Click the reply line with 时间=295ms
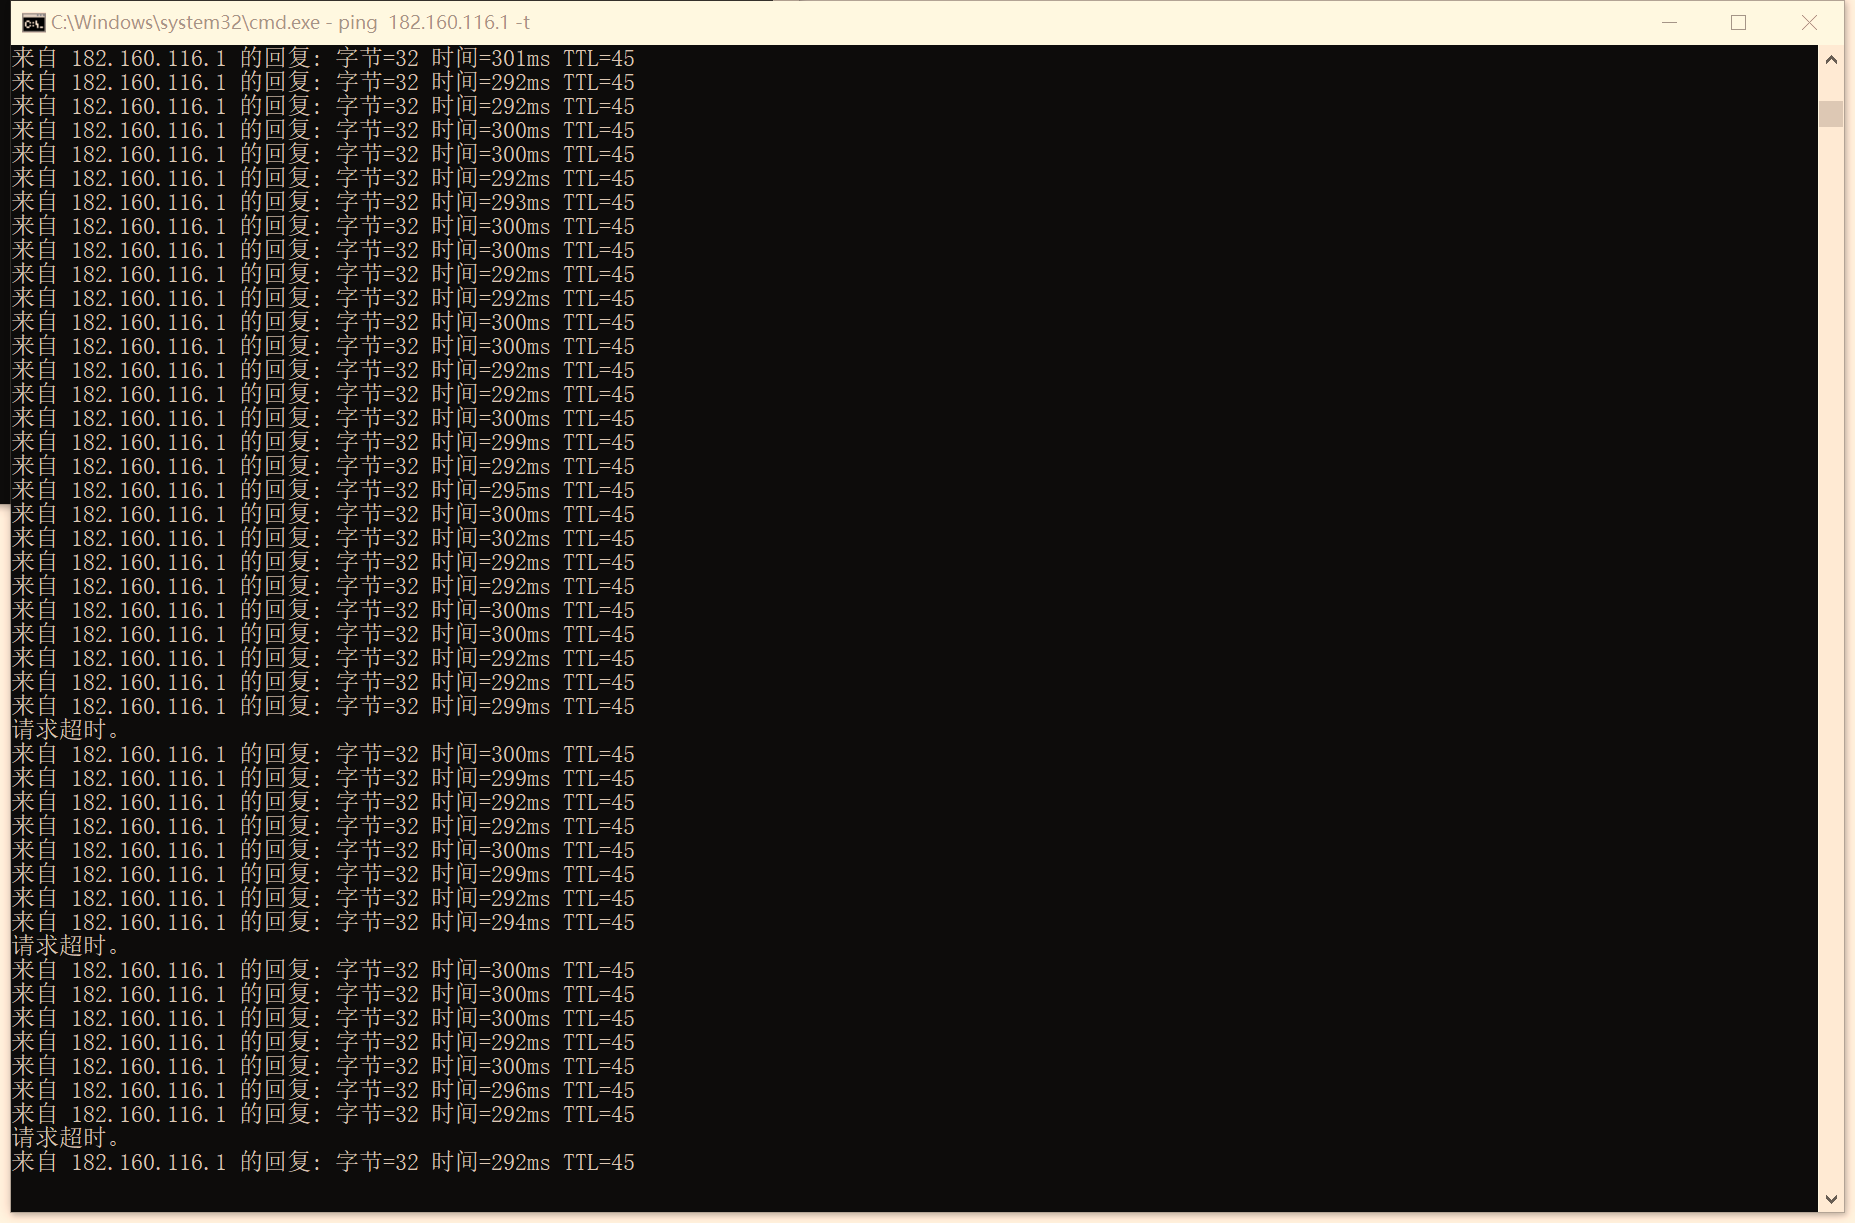Image resolution: width=1855 pixels, height=1223 pixels. (x=323, y=490)
